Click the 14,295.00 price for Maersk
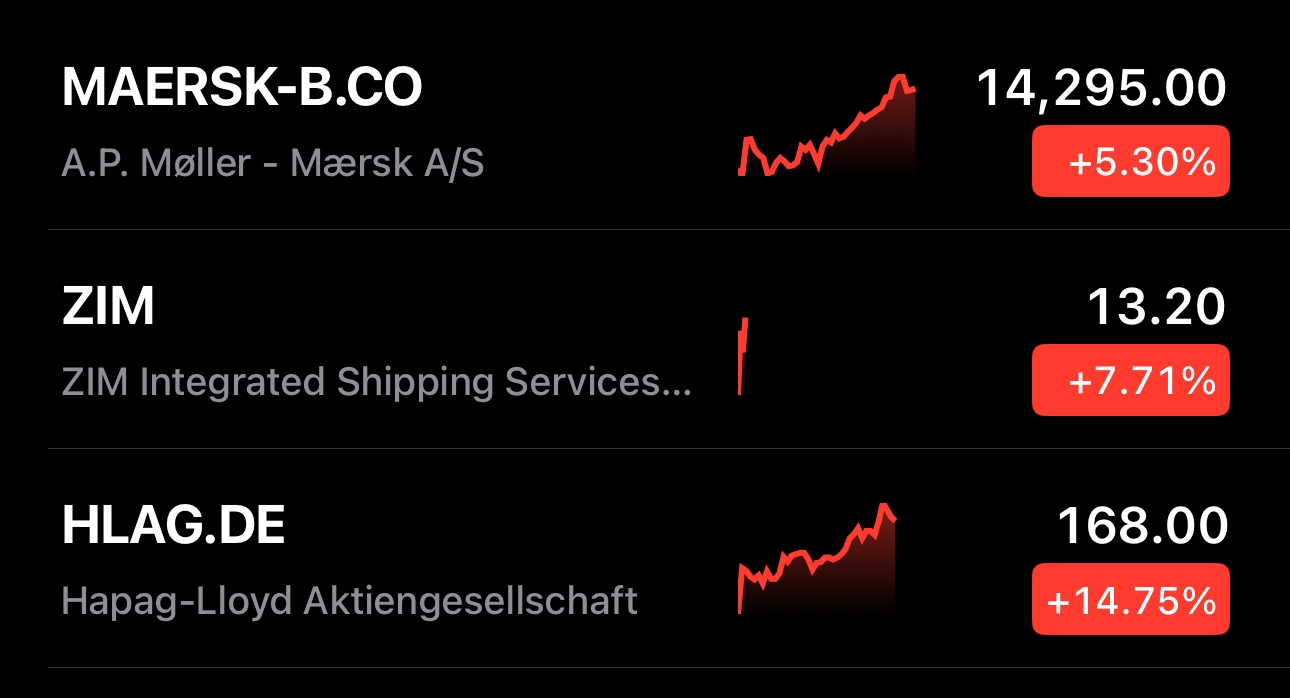Viewport: 1290px width, 698px height. 1101,88
